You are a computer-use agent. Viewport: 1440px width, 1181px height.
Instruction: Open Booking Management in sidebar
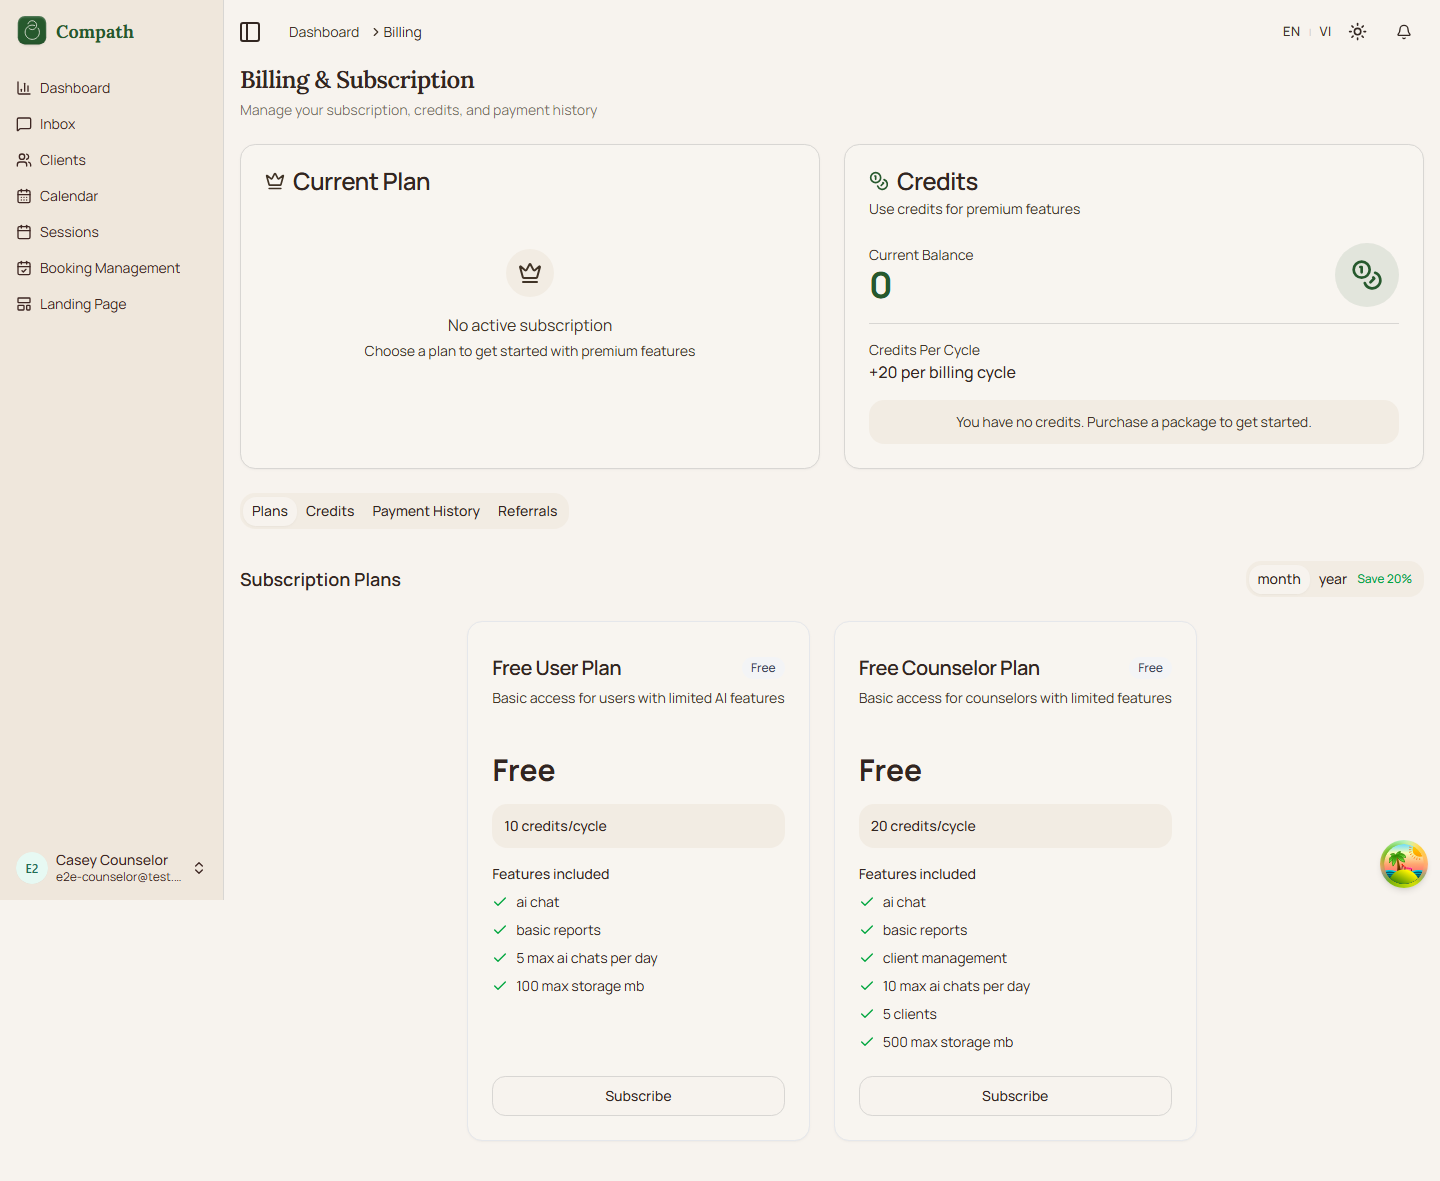[x=110, y=268]
